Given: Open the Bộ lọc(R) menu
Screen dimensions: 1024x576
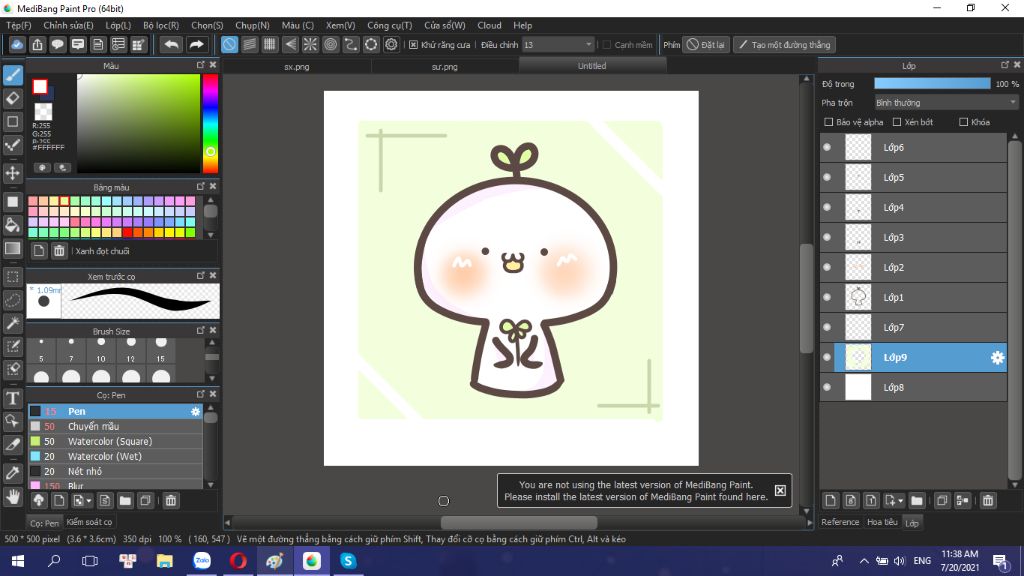Looking at the screenshot, I should click(161, 25).
